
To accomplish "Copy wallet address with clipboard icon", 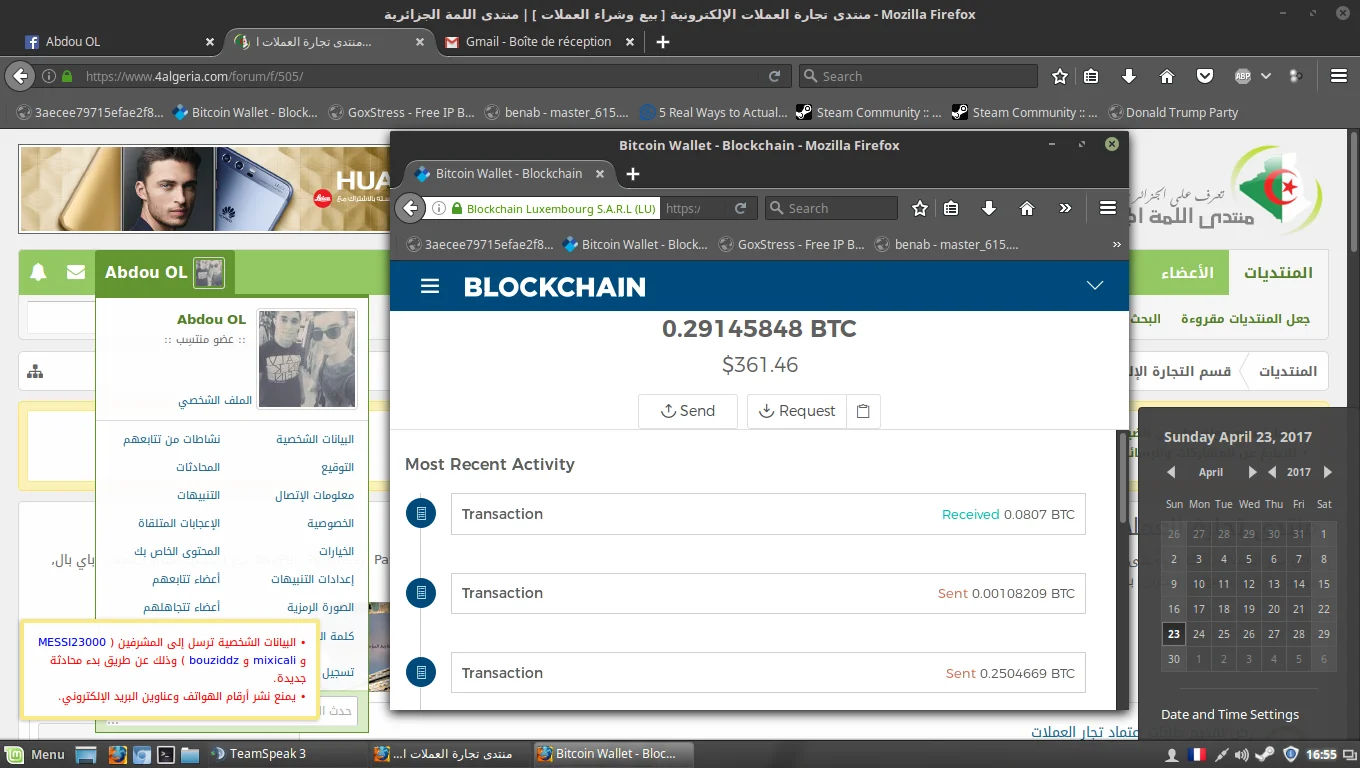I will point(863,411).
